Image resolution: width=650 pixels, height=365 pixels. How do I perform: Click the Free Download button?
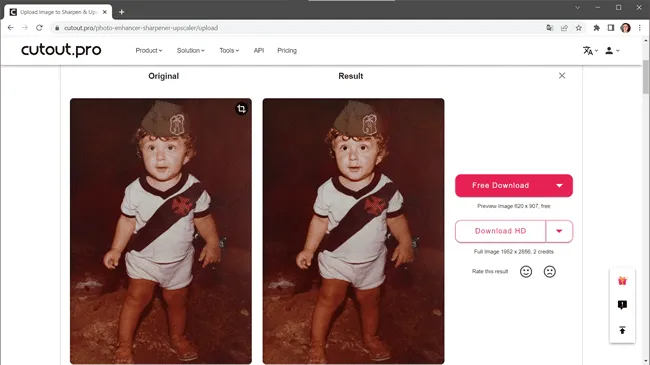click(500, 185)
